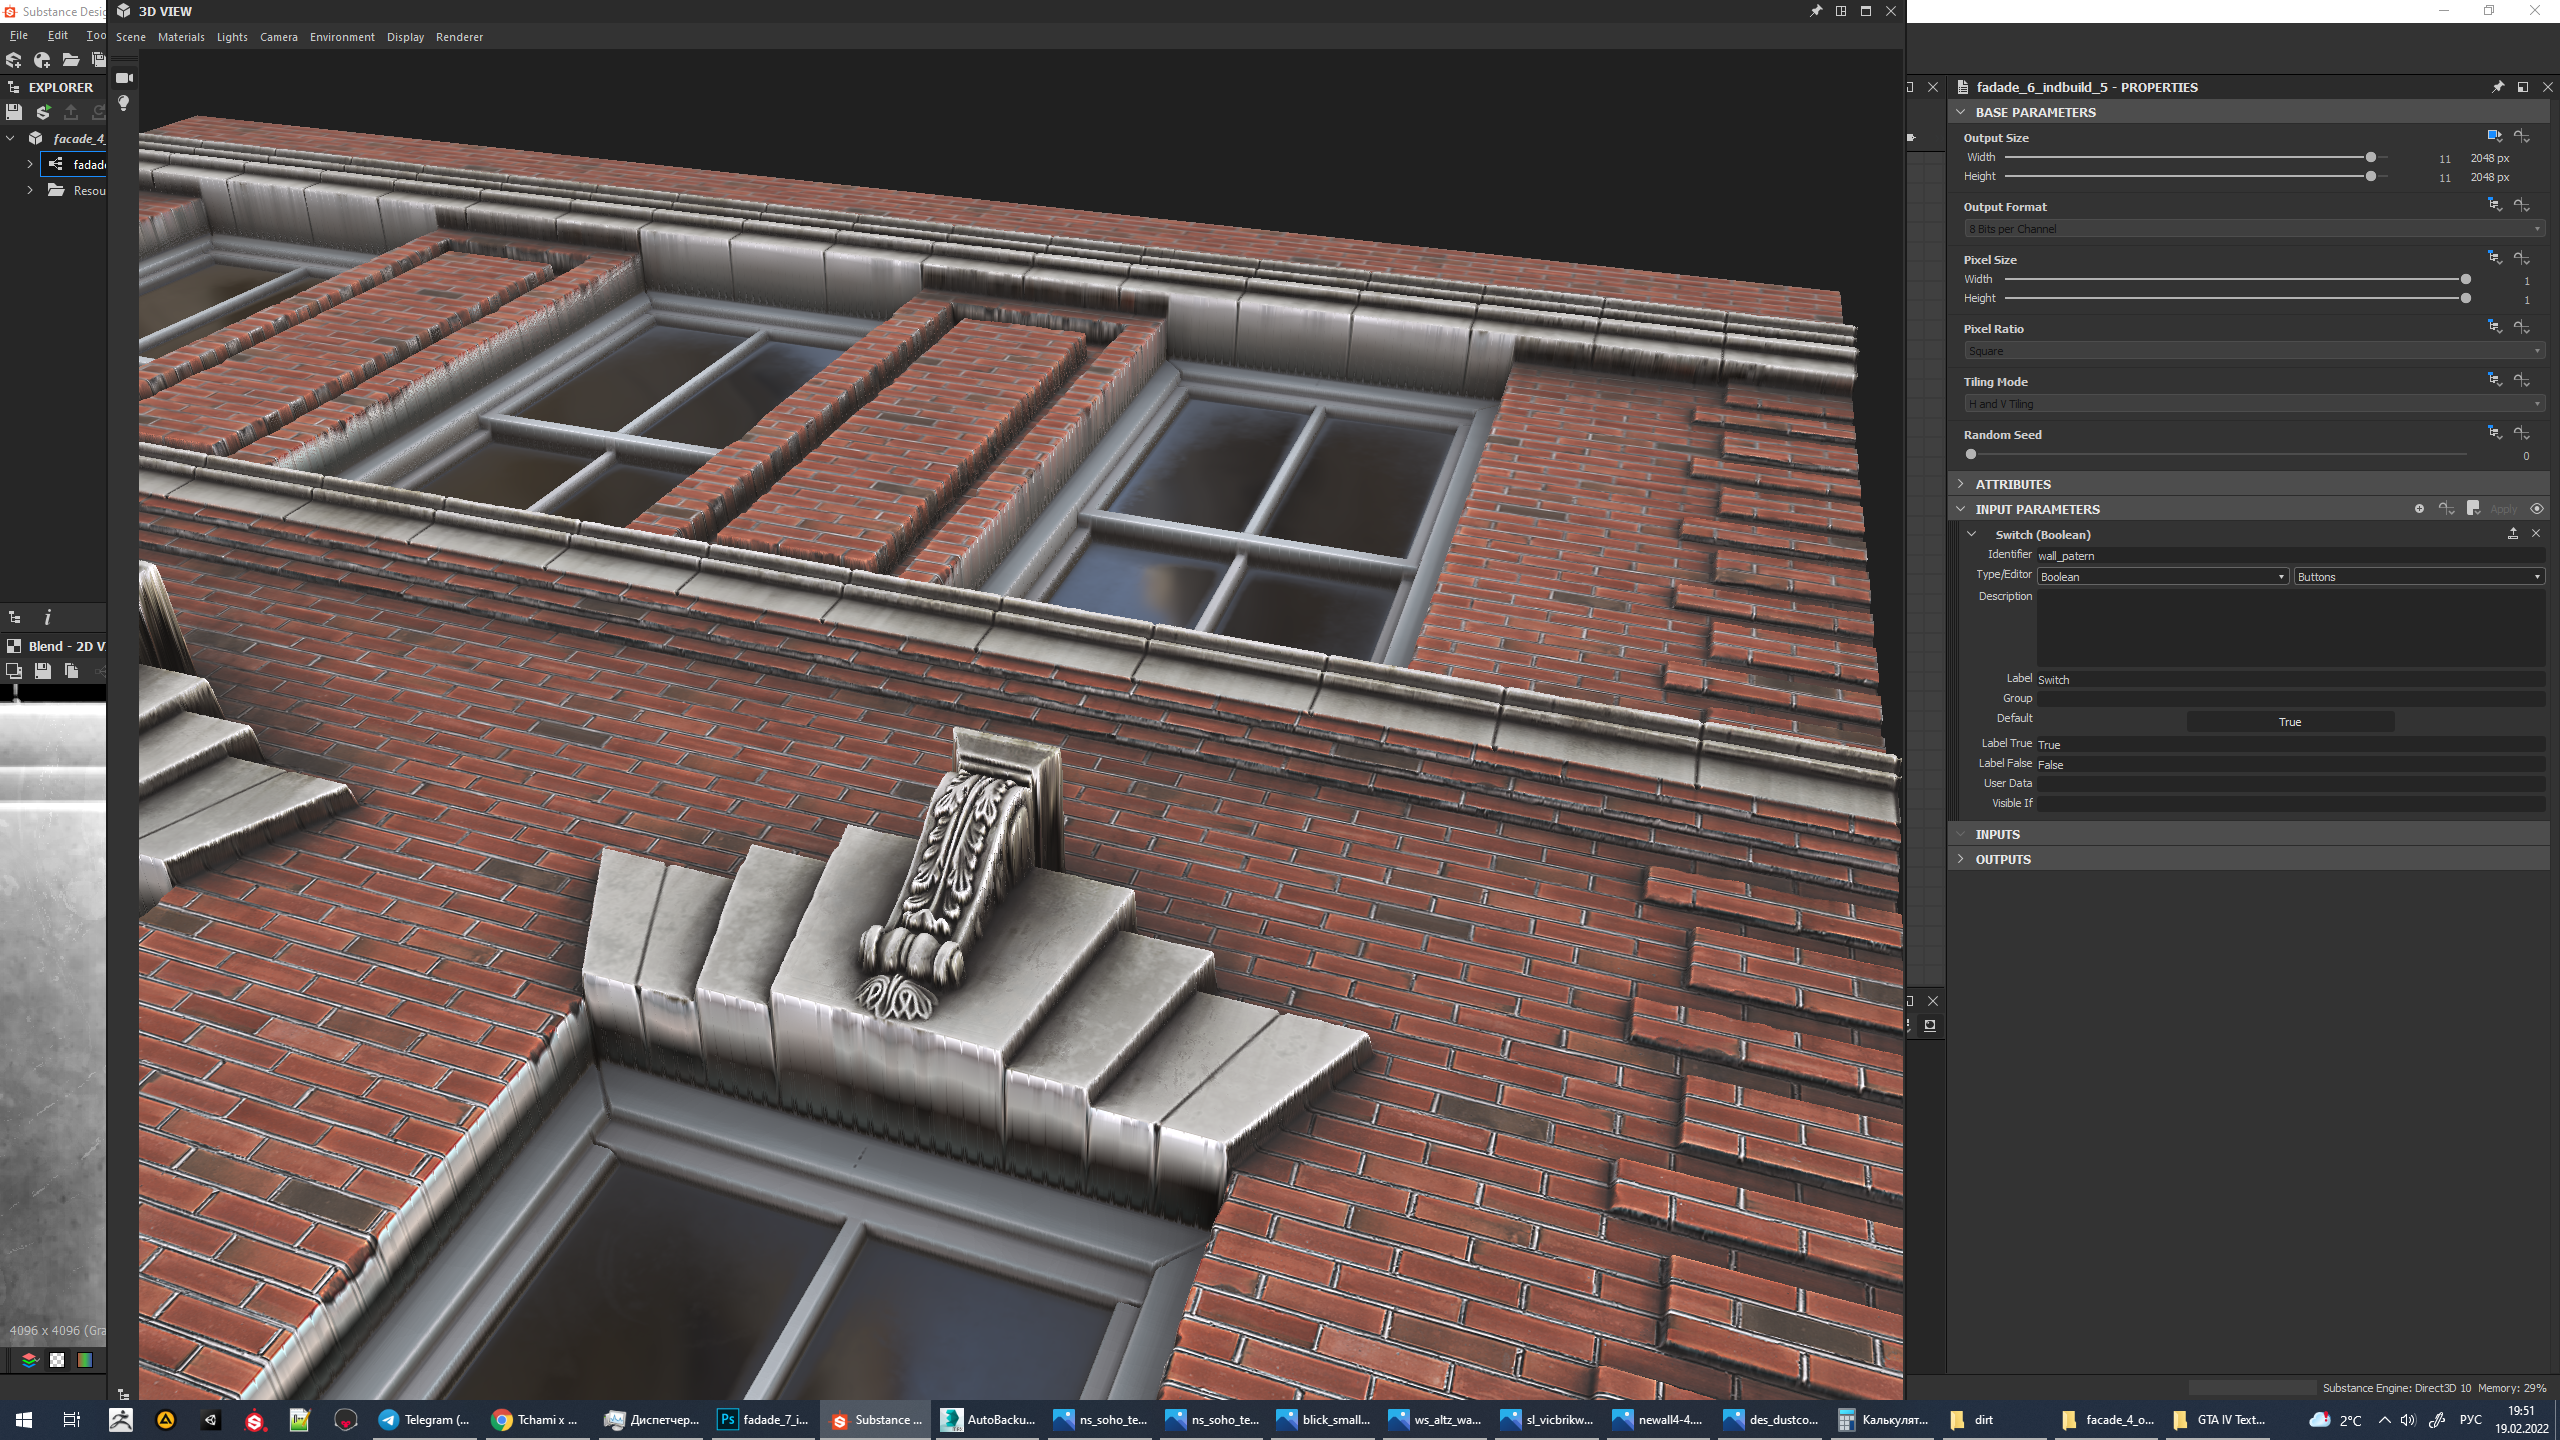Open the Environment menu

point(342,37)
